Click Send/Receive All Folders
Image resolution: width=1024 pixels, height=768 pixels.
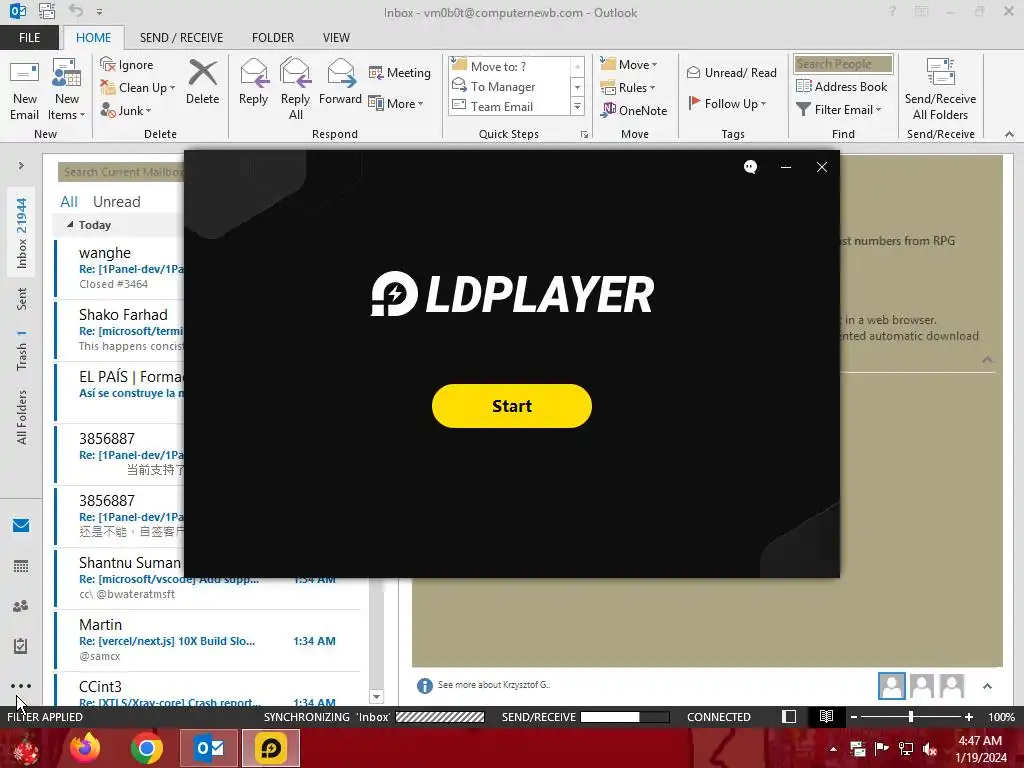pos(940,90)
